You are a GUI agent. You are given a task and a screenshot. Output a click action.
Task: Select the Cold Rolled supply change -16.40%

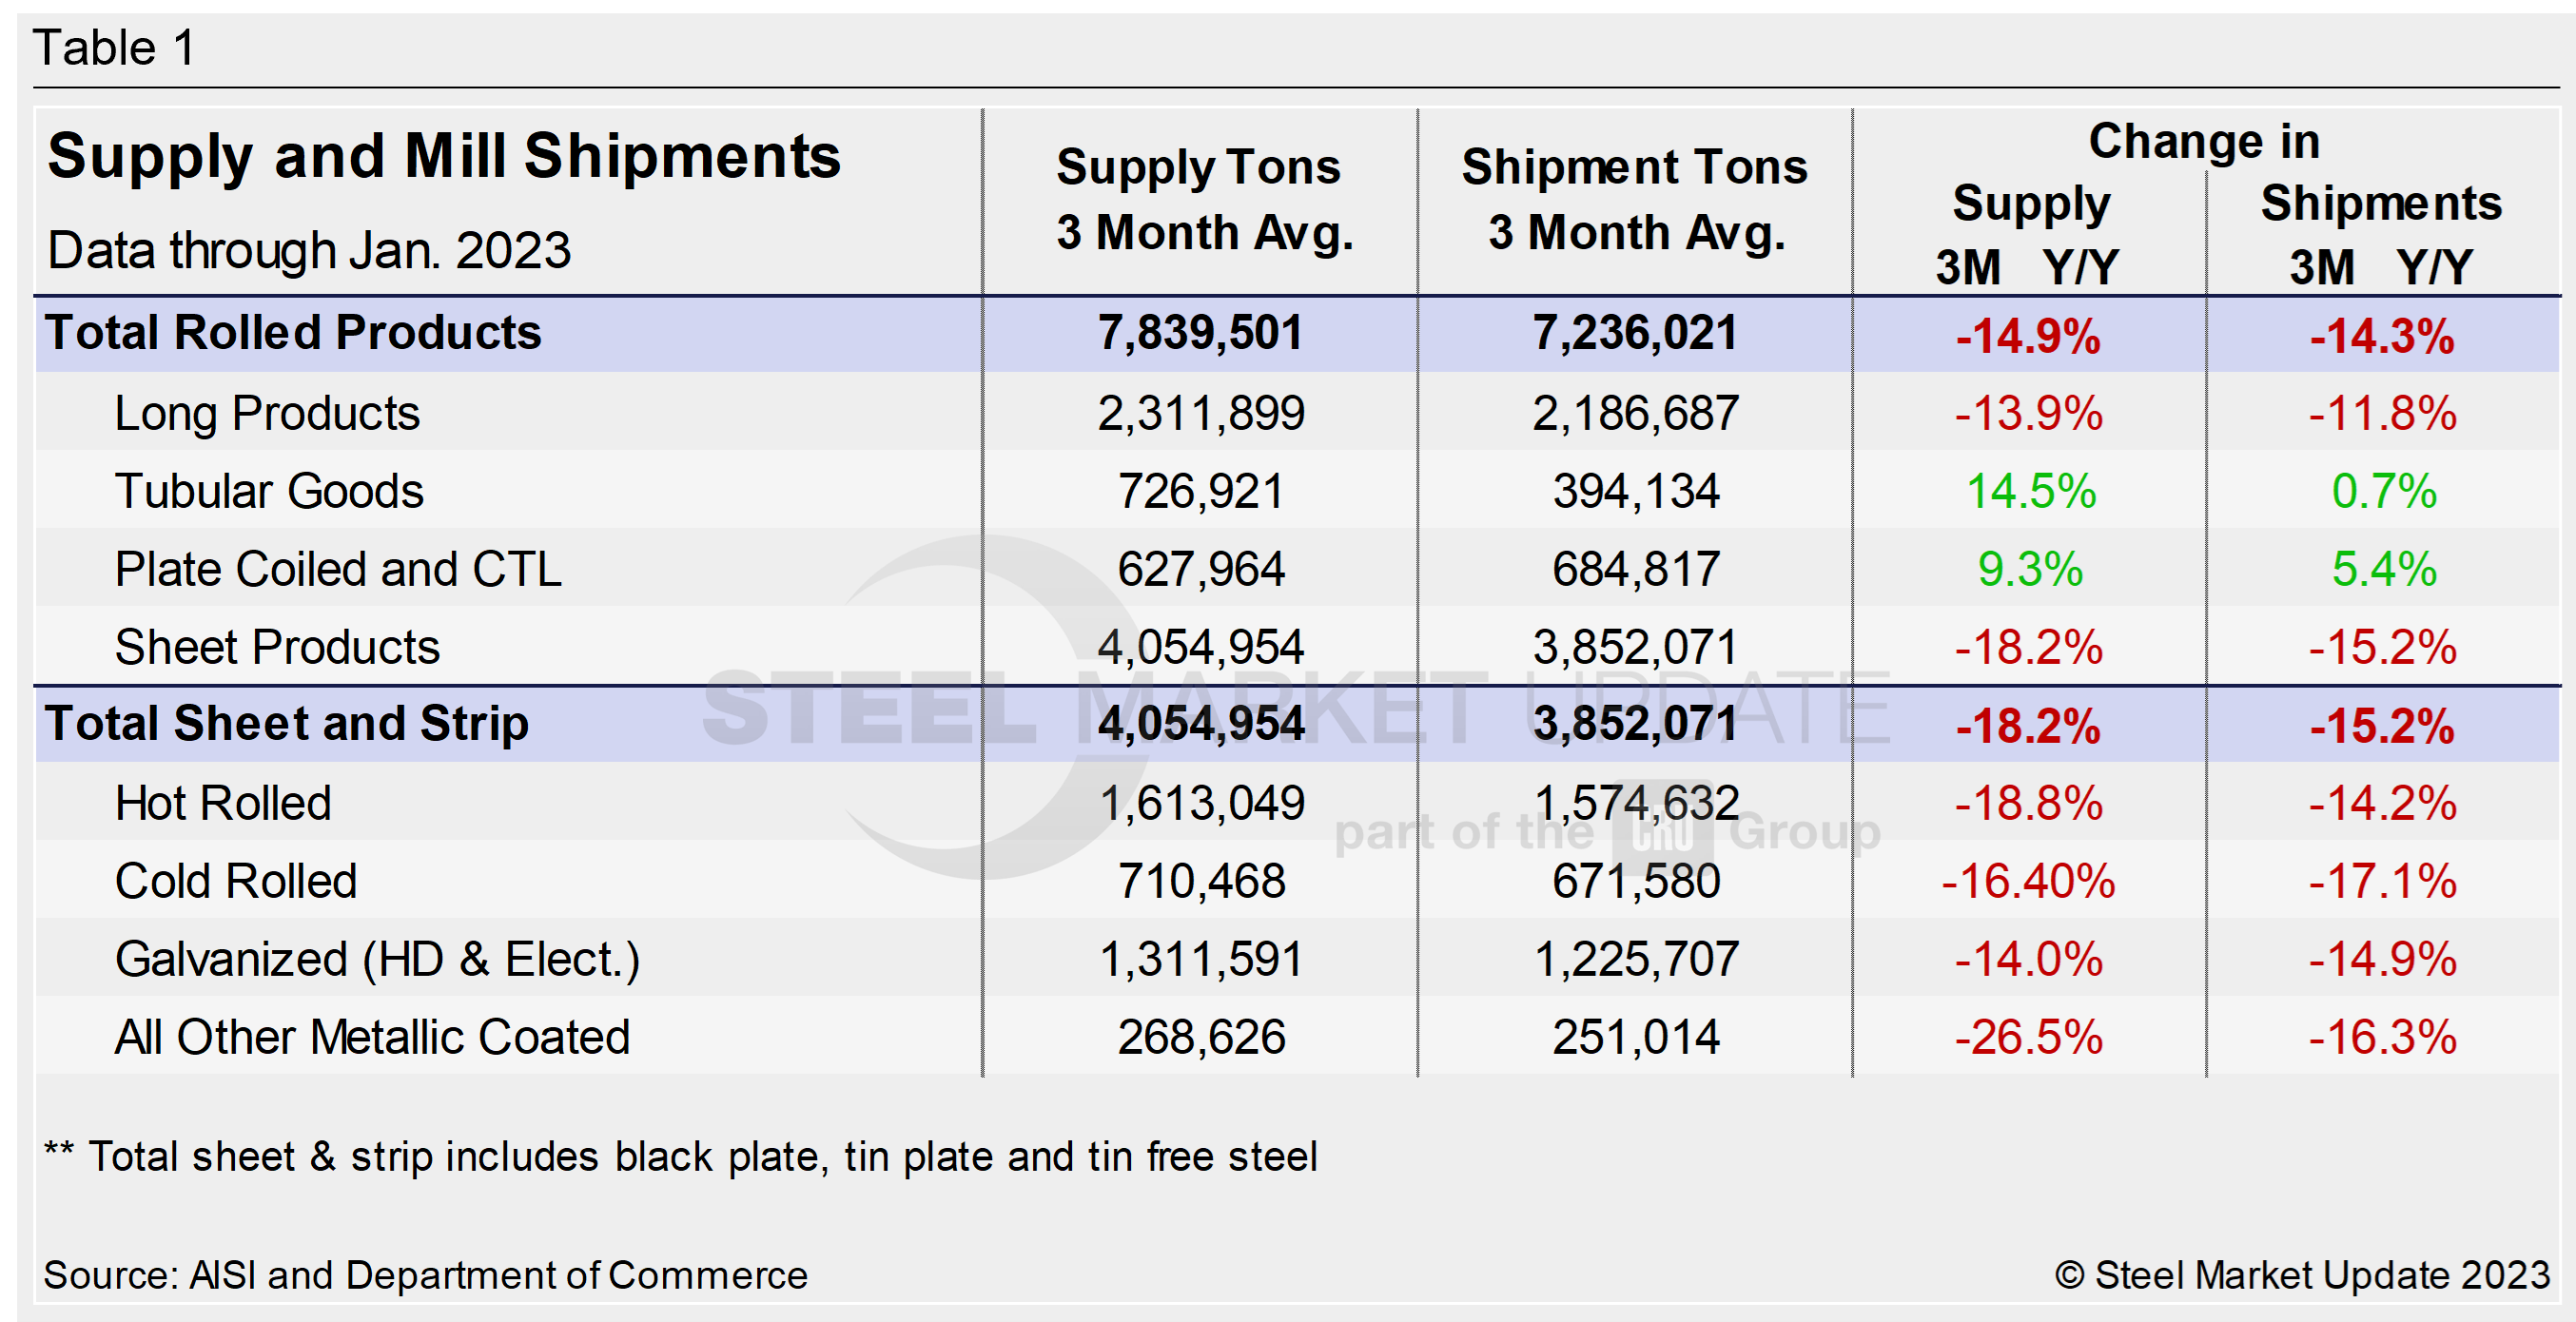[x=2028, y=881]
